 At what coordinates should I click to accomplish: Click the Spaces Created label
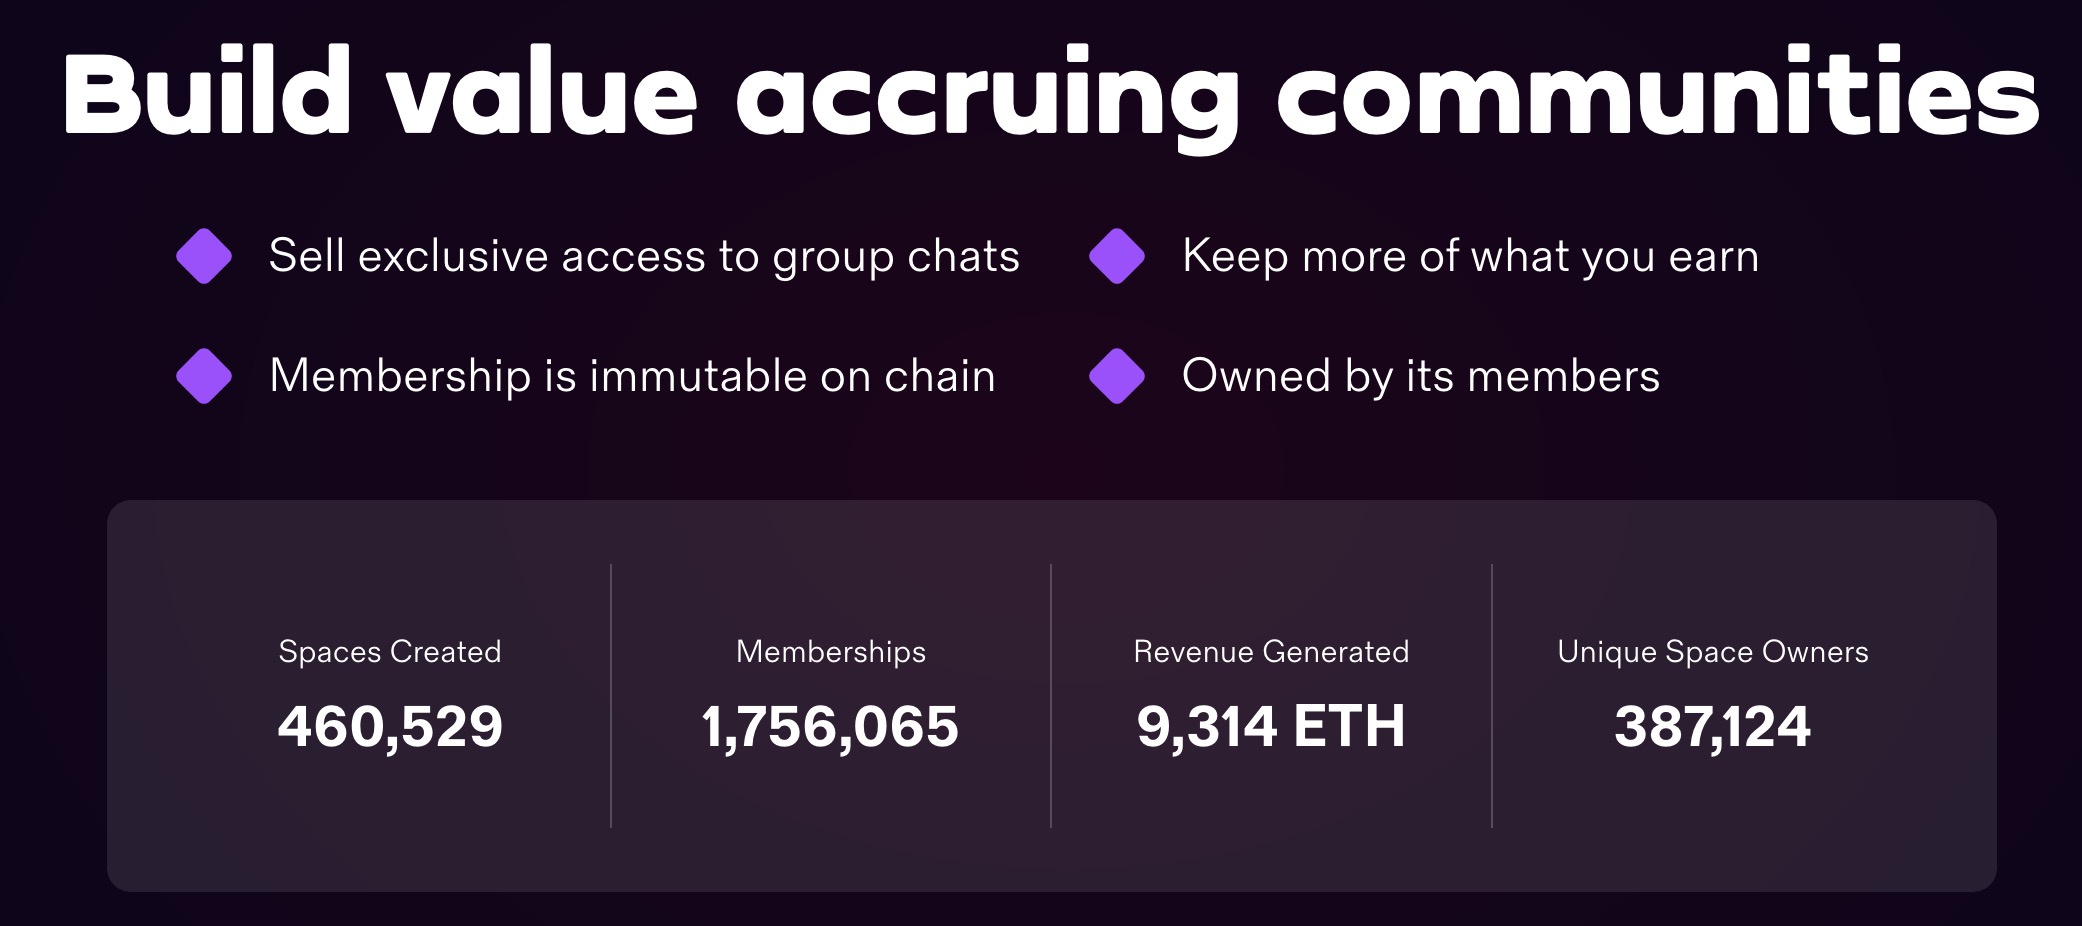coord(390,652)
